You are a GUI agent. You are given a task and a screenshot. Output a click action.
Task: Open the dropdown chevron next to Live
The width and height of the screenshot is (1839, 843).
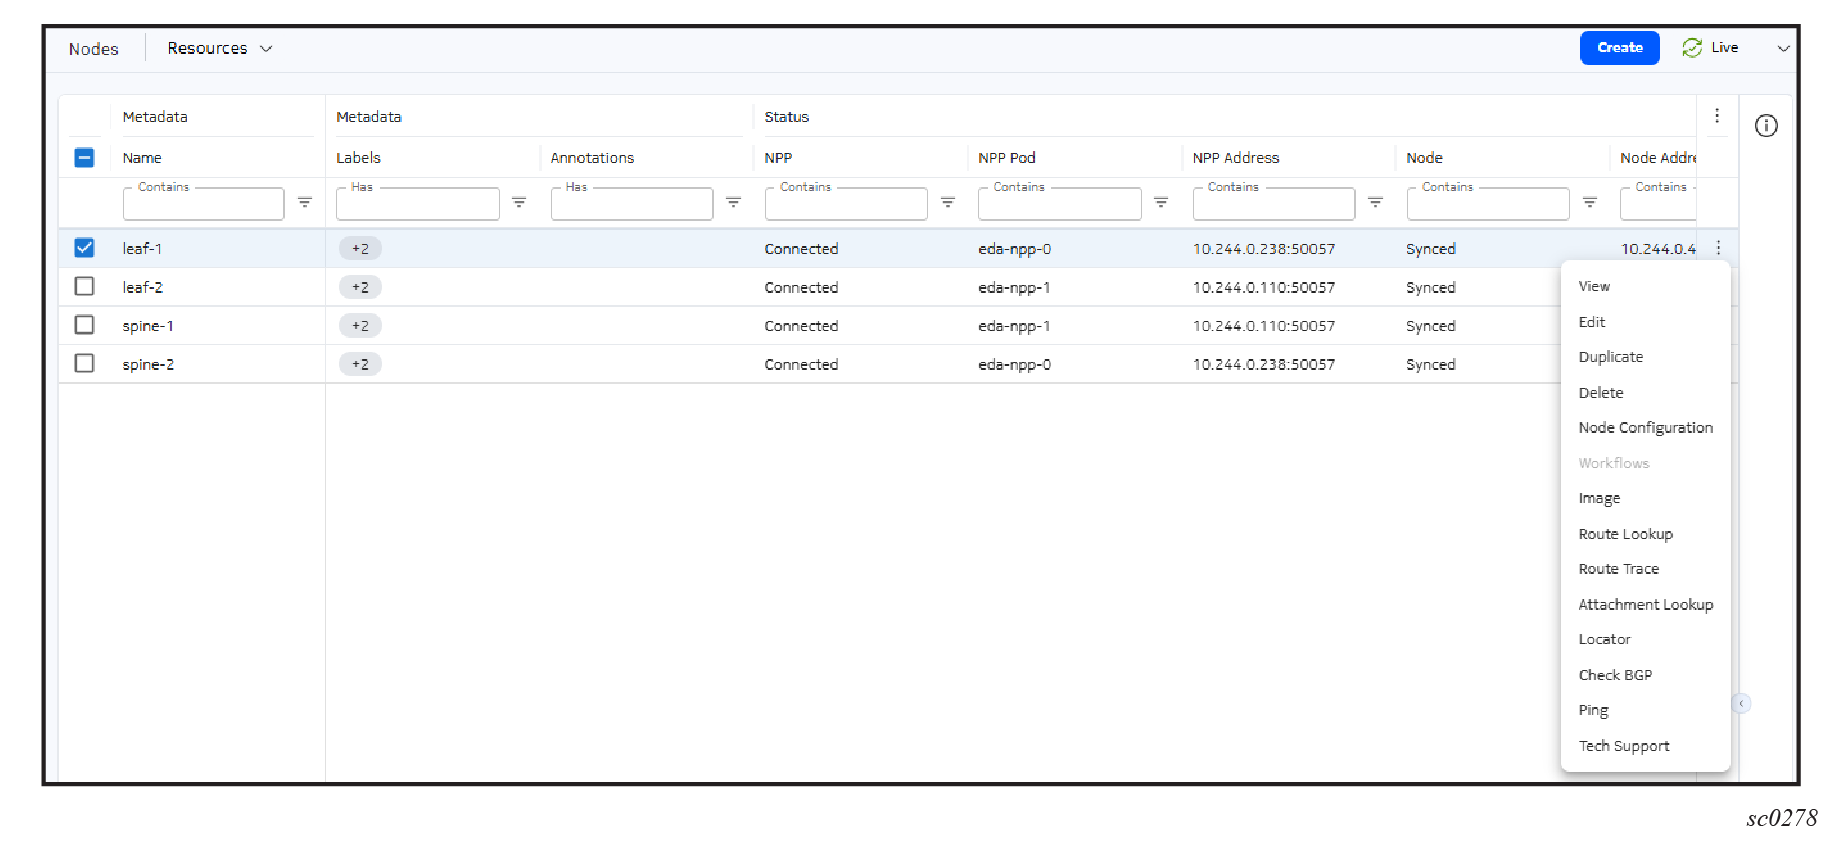pyautogui.click(x=1783, y=48)
